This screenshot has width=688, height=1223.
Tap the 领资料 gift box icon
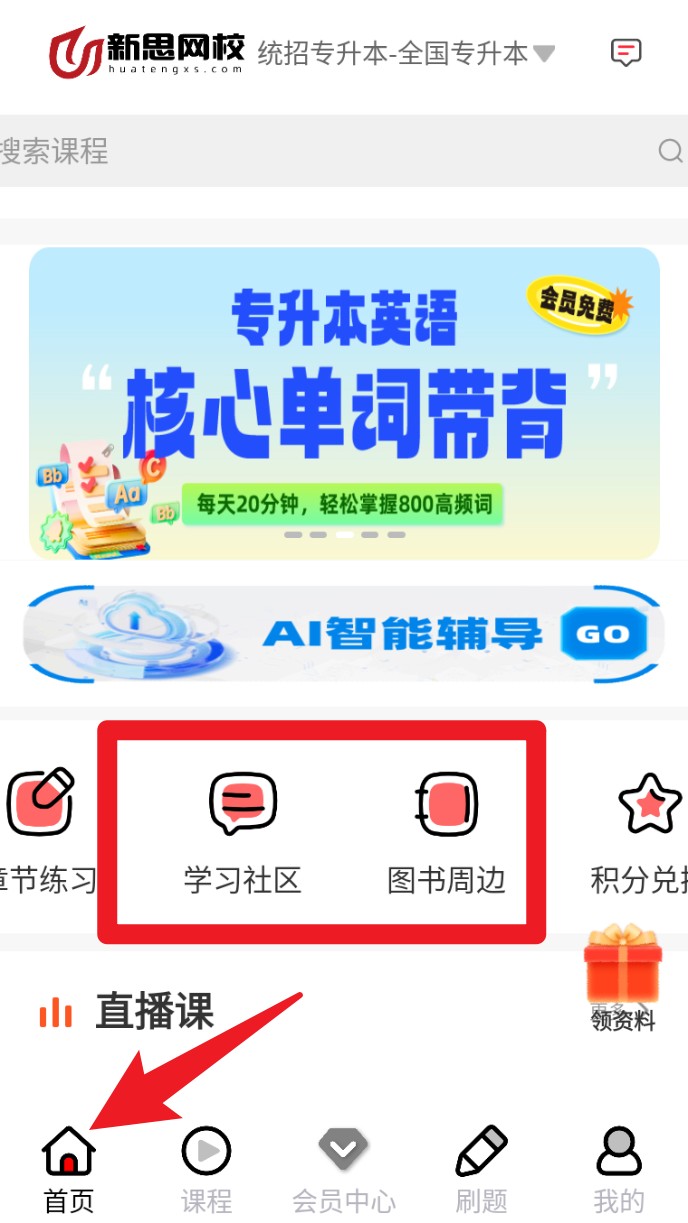[622, 964]
